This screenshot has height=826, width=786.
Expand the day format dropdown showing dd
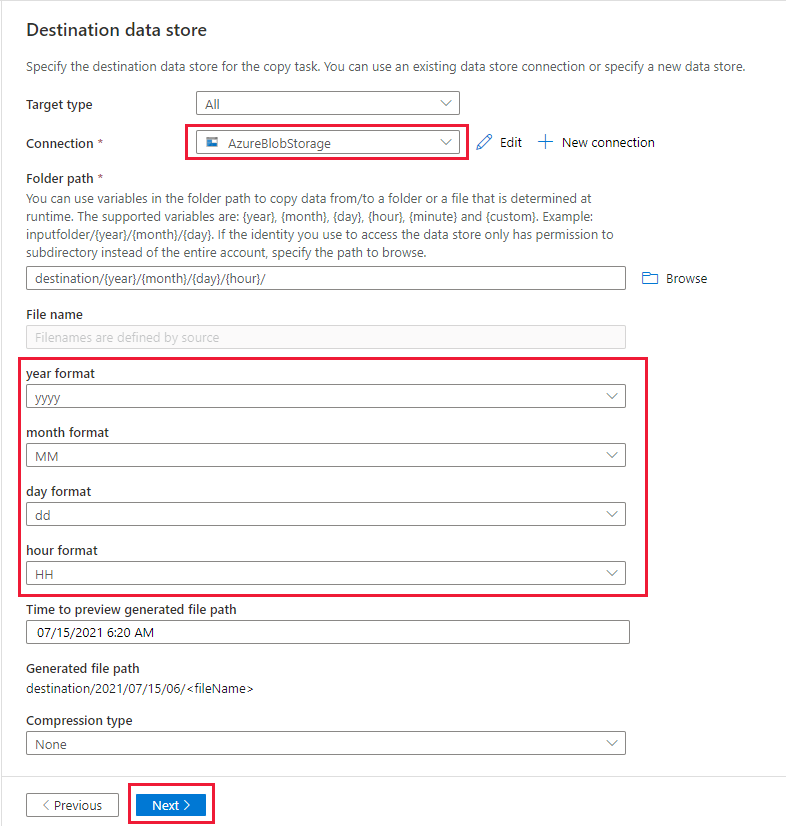pyautogui.click(x=325, y=514)
